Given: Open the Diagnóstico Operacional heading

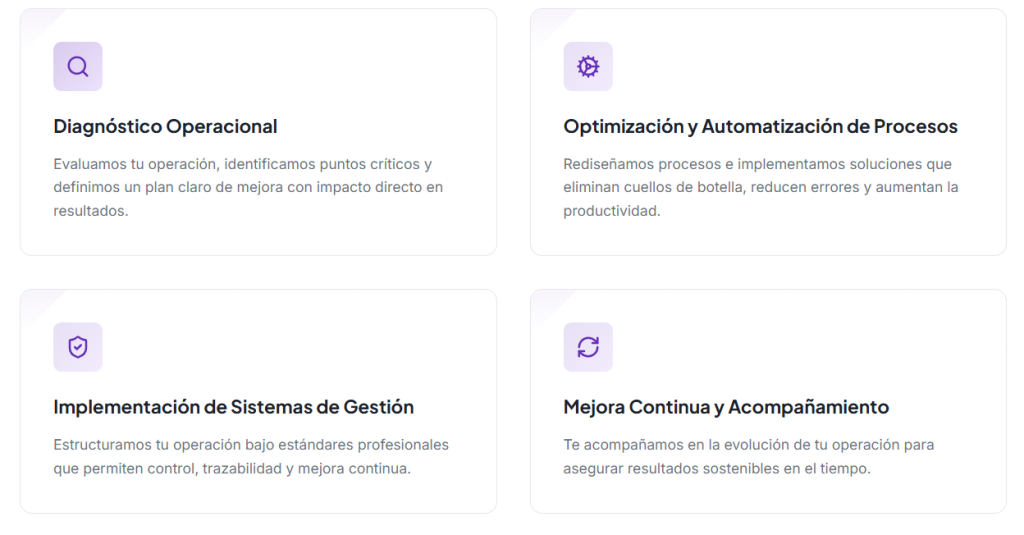Looking at the screenshot, I should (165, 127).
